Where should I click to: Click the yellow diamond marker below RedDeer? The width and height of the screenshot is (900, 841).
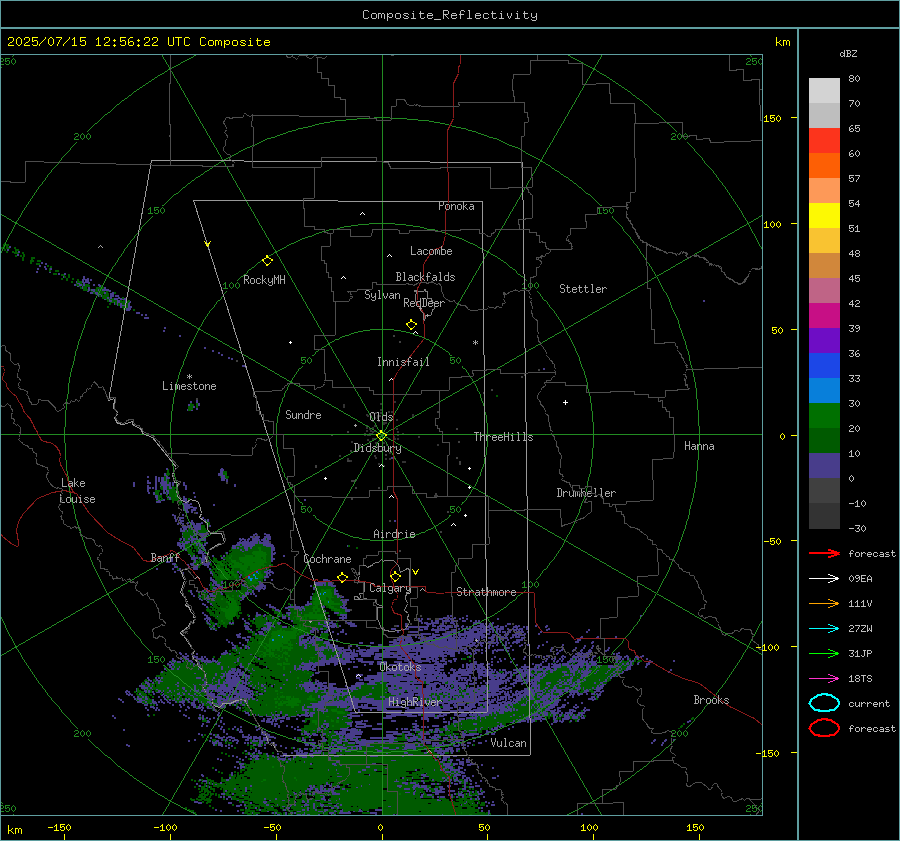tap(411, 325)
